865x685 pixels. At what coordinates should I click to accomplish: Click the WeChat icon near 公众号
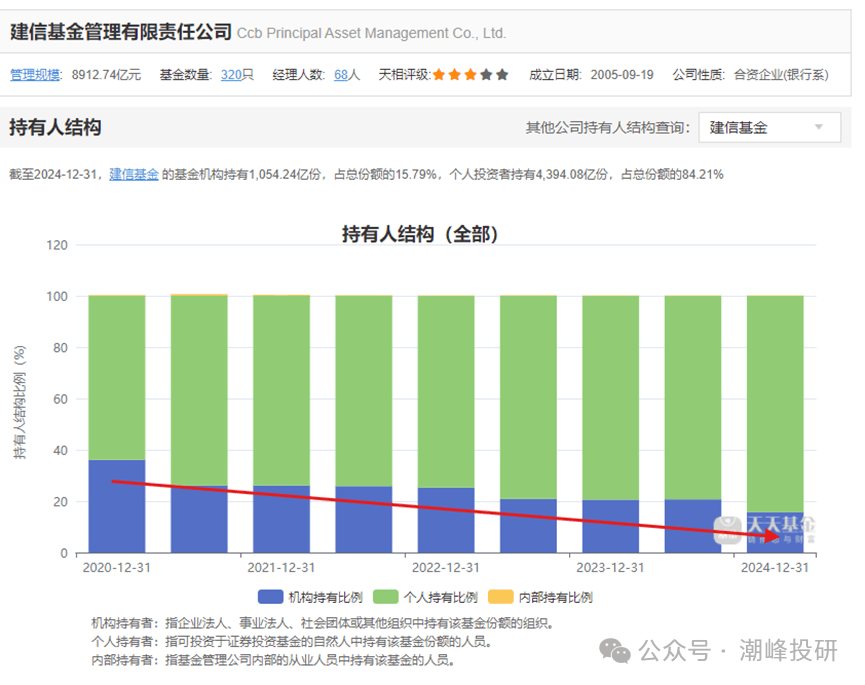(615, 651)
